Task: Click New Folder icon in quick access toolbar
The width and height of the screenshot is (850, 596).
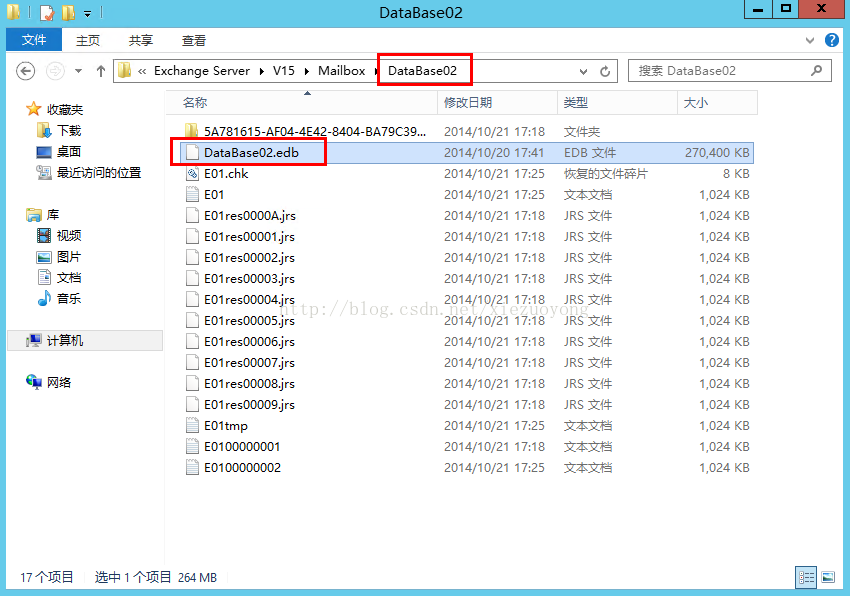Action: click(x=68, y=12)
